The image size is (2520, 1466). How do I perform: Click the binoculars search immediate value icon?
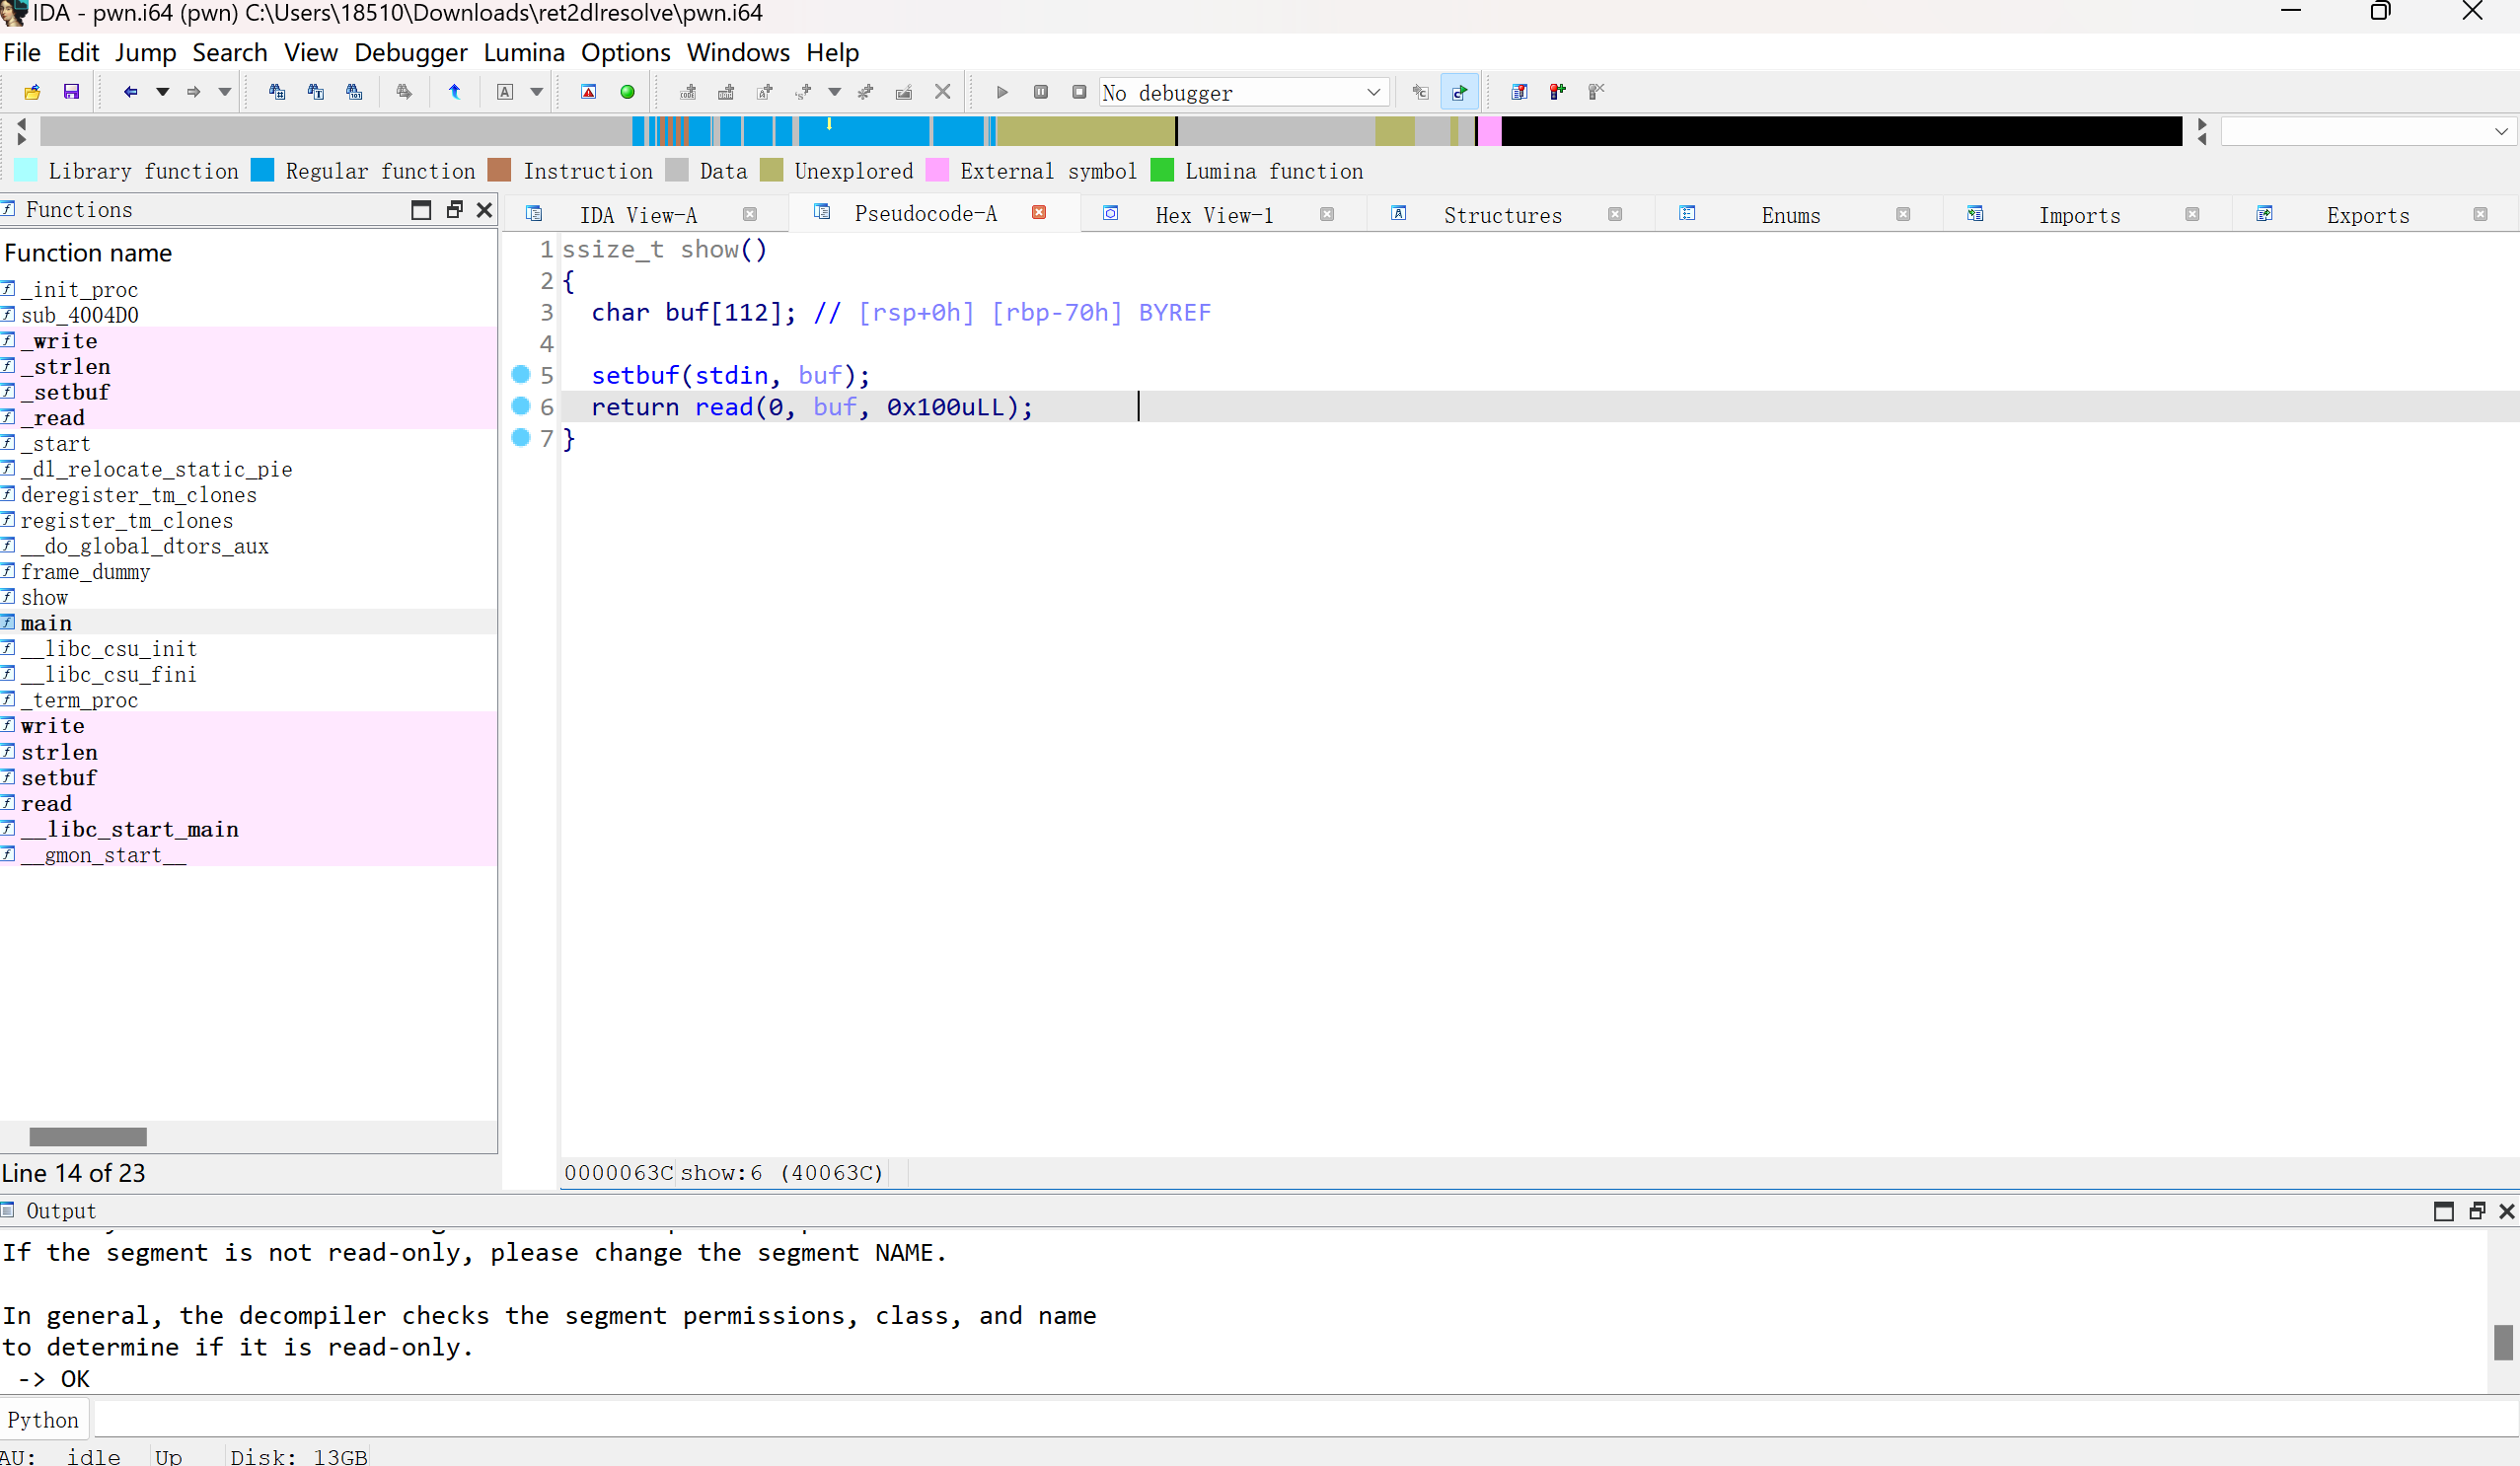pyautogui.click(x=277, y=92)
